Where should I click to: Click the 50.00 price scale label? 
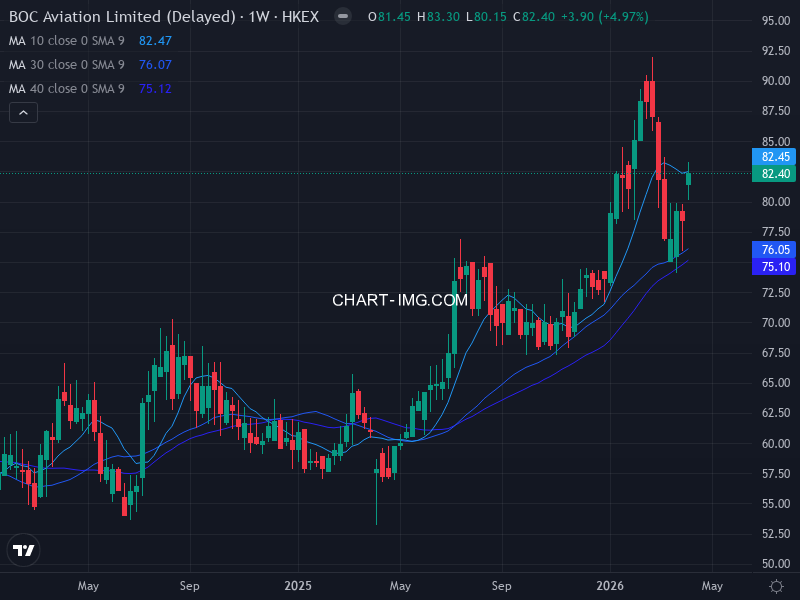[776, 564]
